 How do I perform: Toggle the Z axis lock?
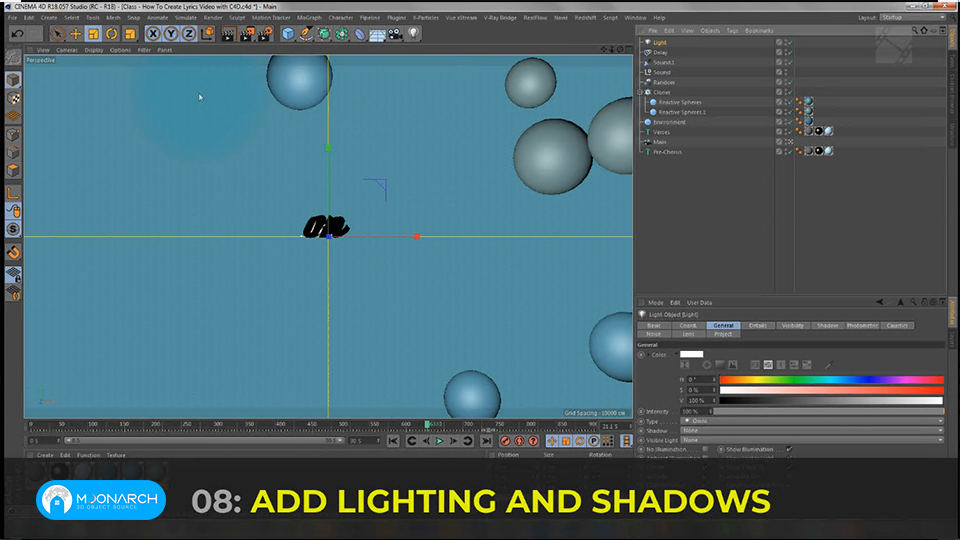point(189,34)
